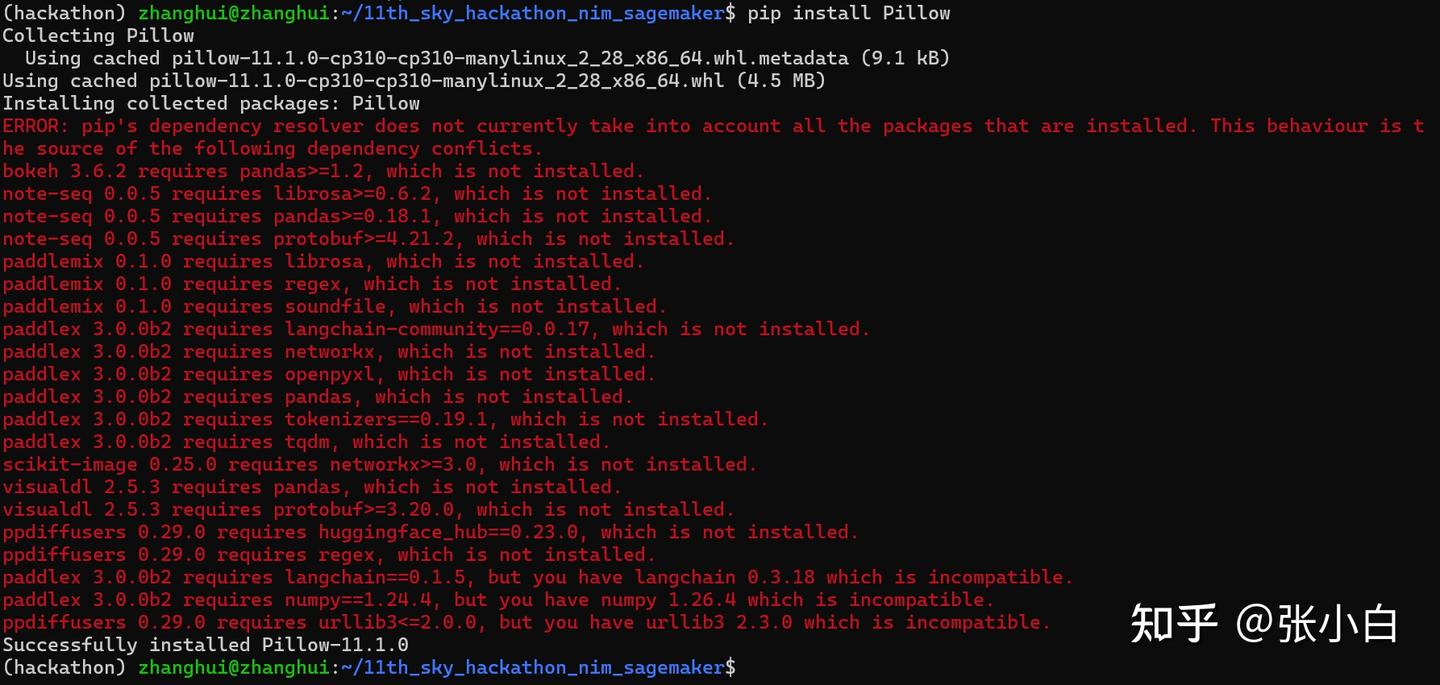
Task: Click the 'pip install Pillow' command text
Action: tap(848, 13)
